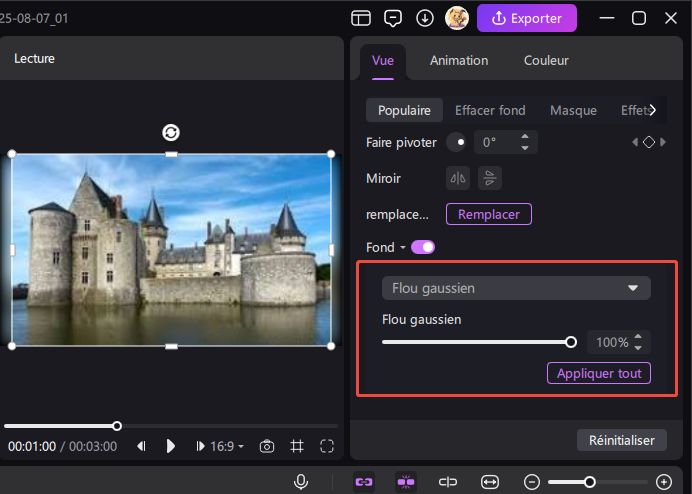Viewport: 692px width, 494px height.
Task: Flip image vertically with Miroir icon
Action: [x=490, y=178]
